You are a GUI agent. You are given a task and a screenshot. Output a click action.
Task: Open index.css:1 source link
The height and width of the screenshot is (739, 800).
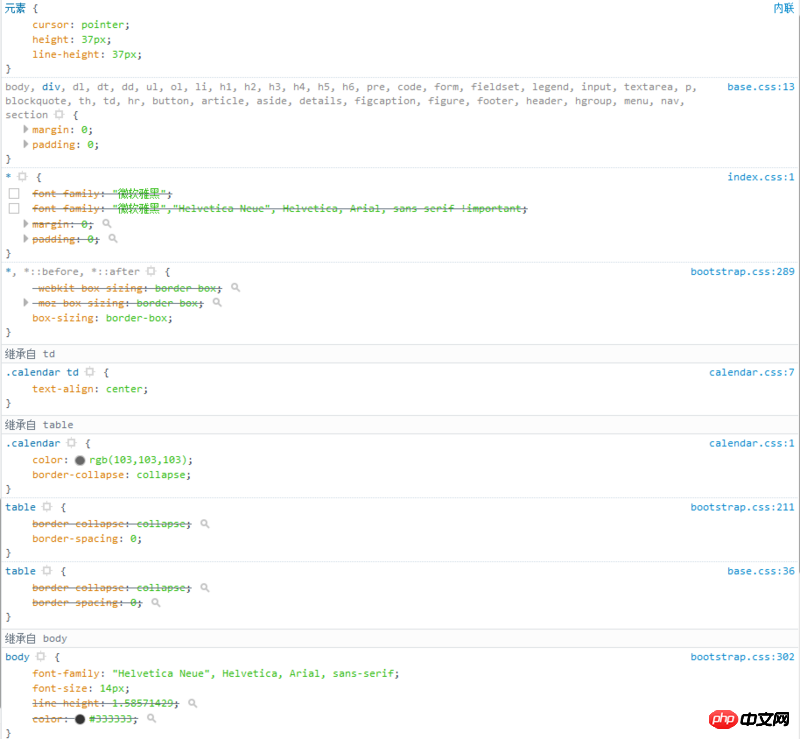click(761, 177)
